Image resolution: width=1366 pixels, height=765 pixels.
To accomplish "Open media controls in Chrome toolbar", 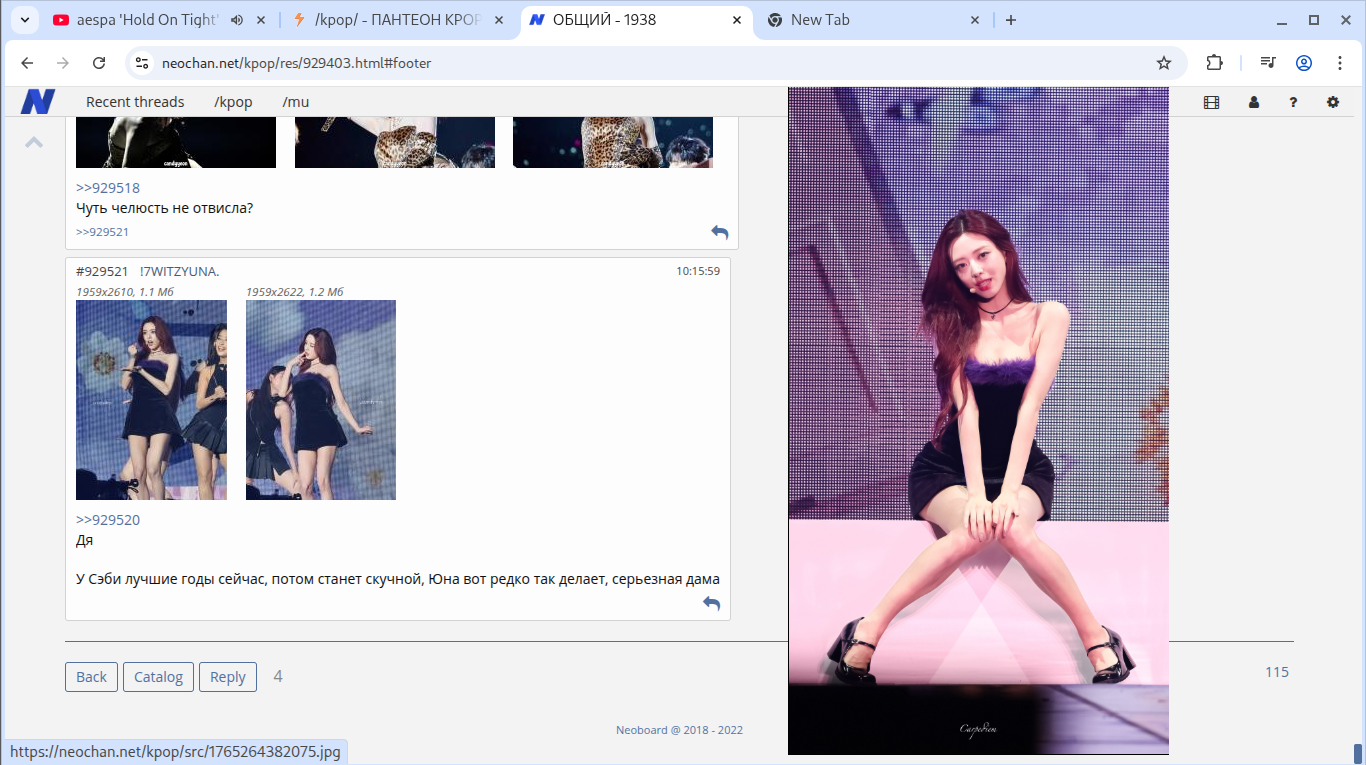I will (1268, 63).
